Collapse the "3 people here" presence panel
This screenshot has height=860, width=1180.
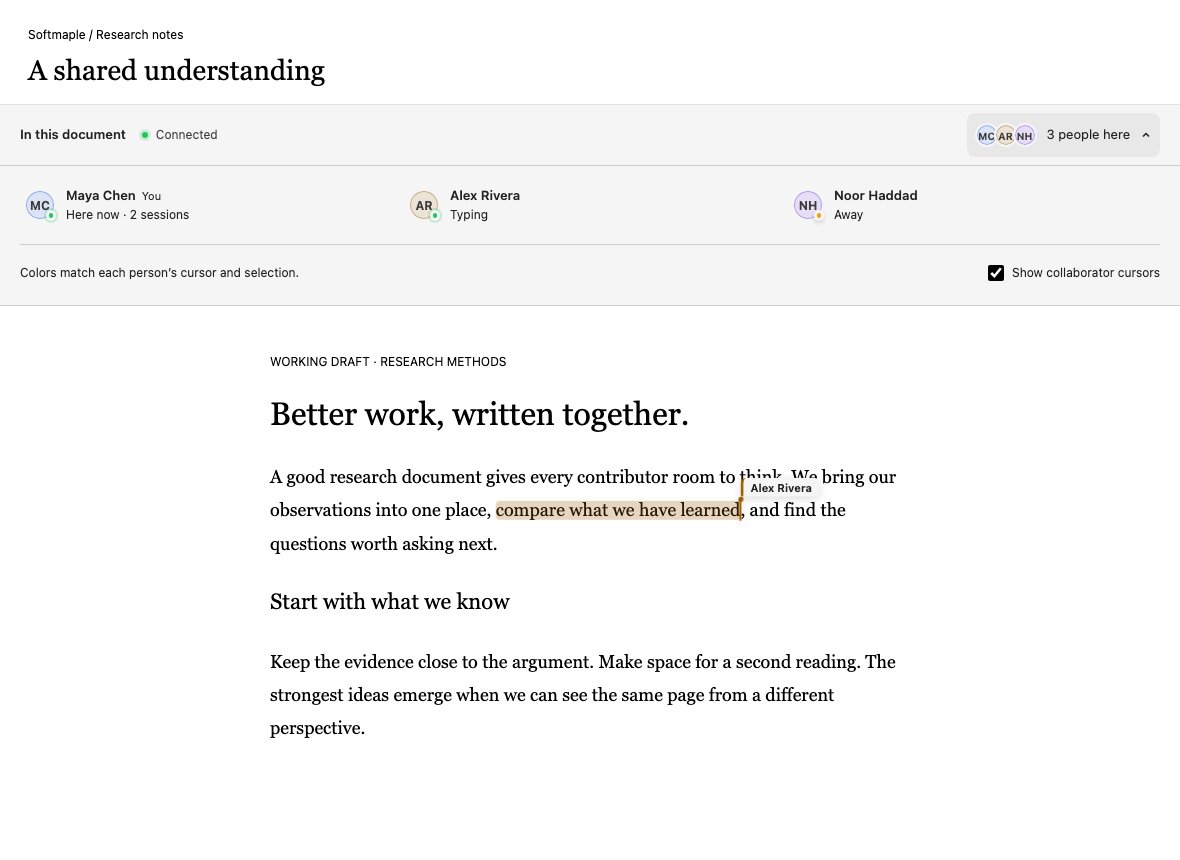[1063, 135]
